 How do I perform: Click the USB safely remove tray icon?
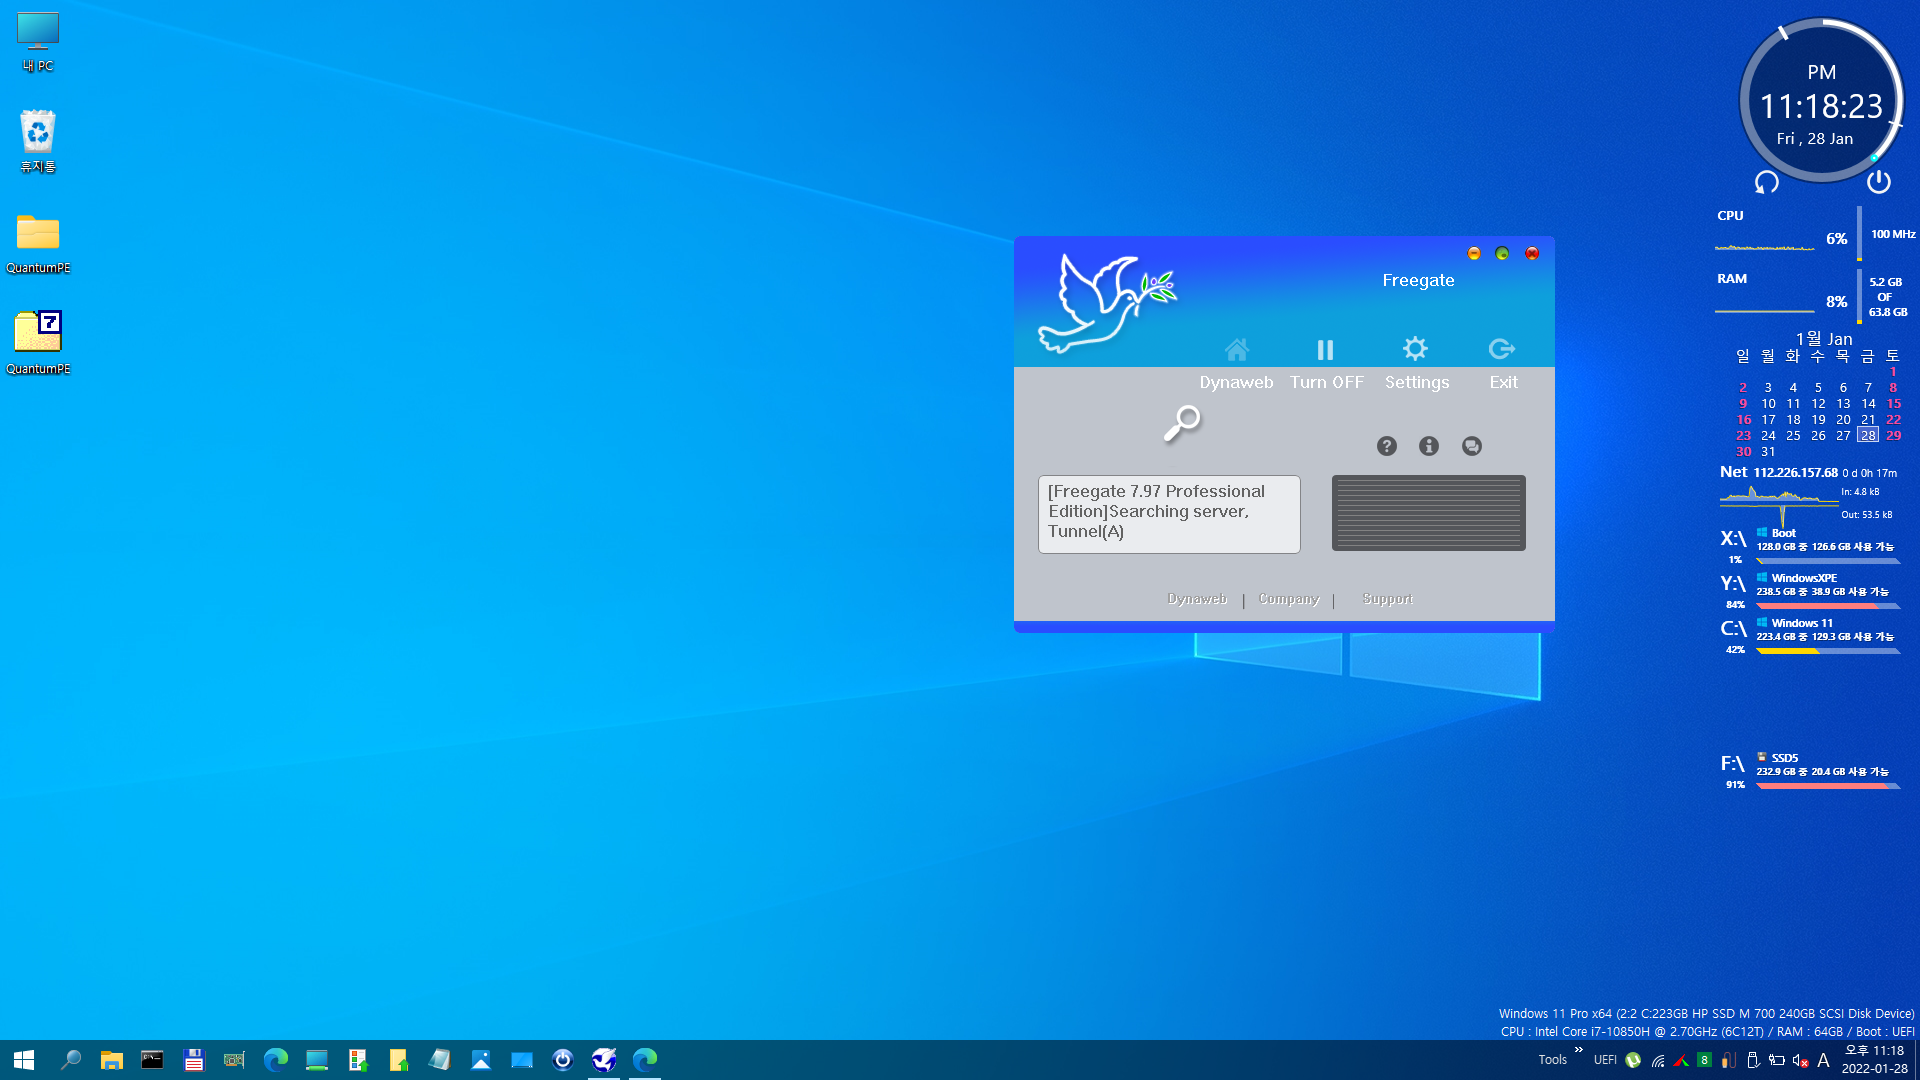[1752, 1060]
